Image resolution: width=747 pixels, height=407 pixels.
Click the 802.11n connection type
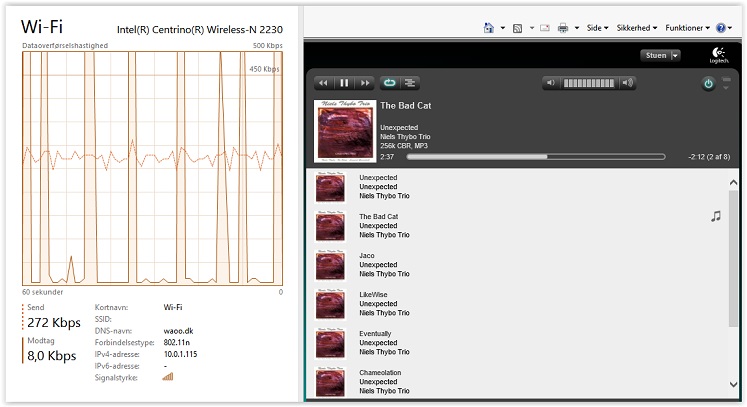(x=176, y=342)
